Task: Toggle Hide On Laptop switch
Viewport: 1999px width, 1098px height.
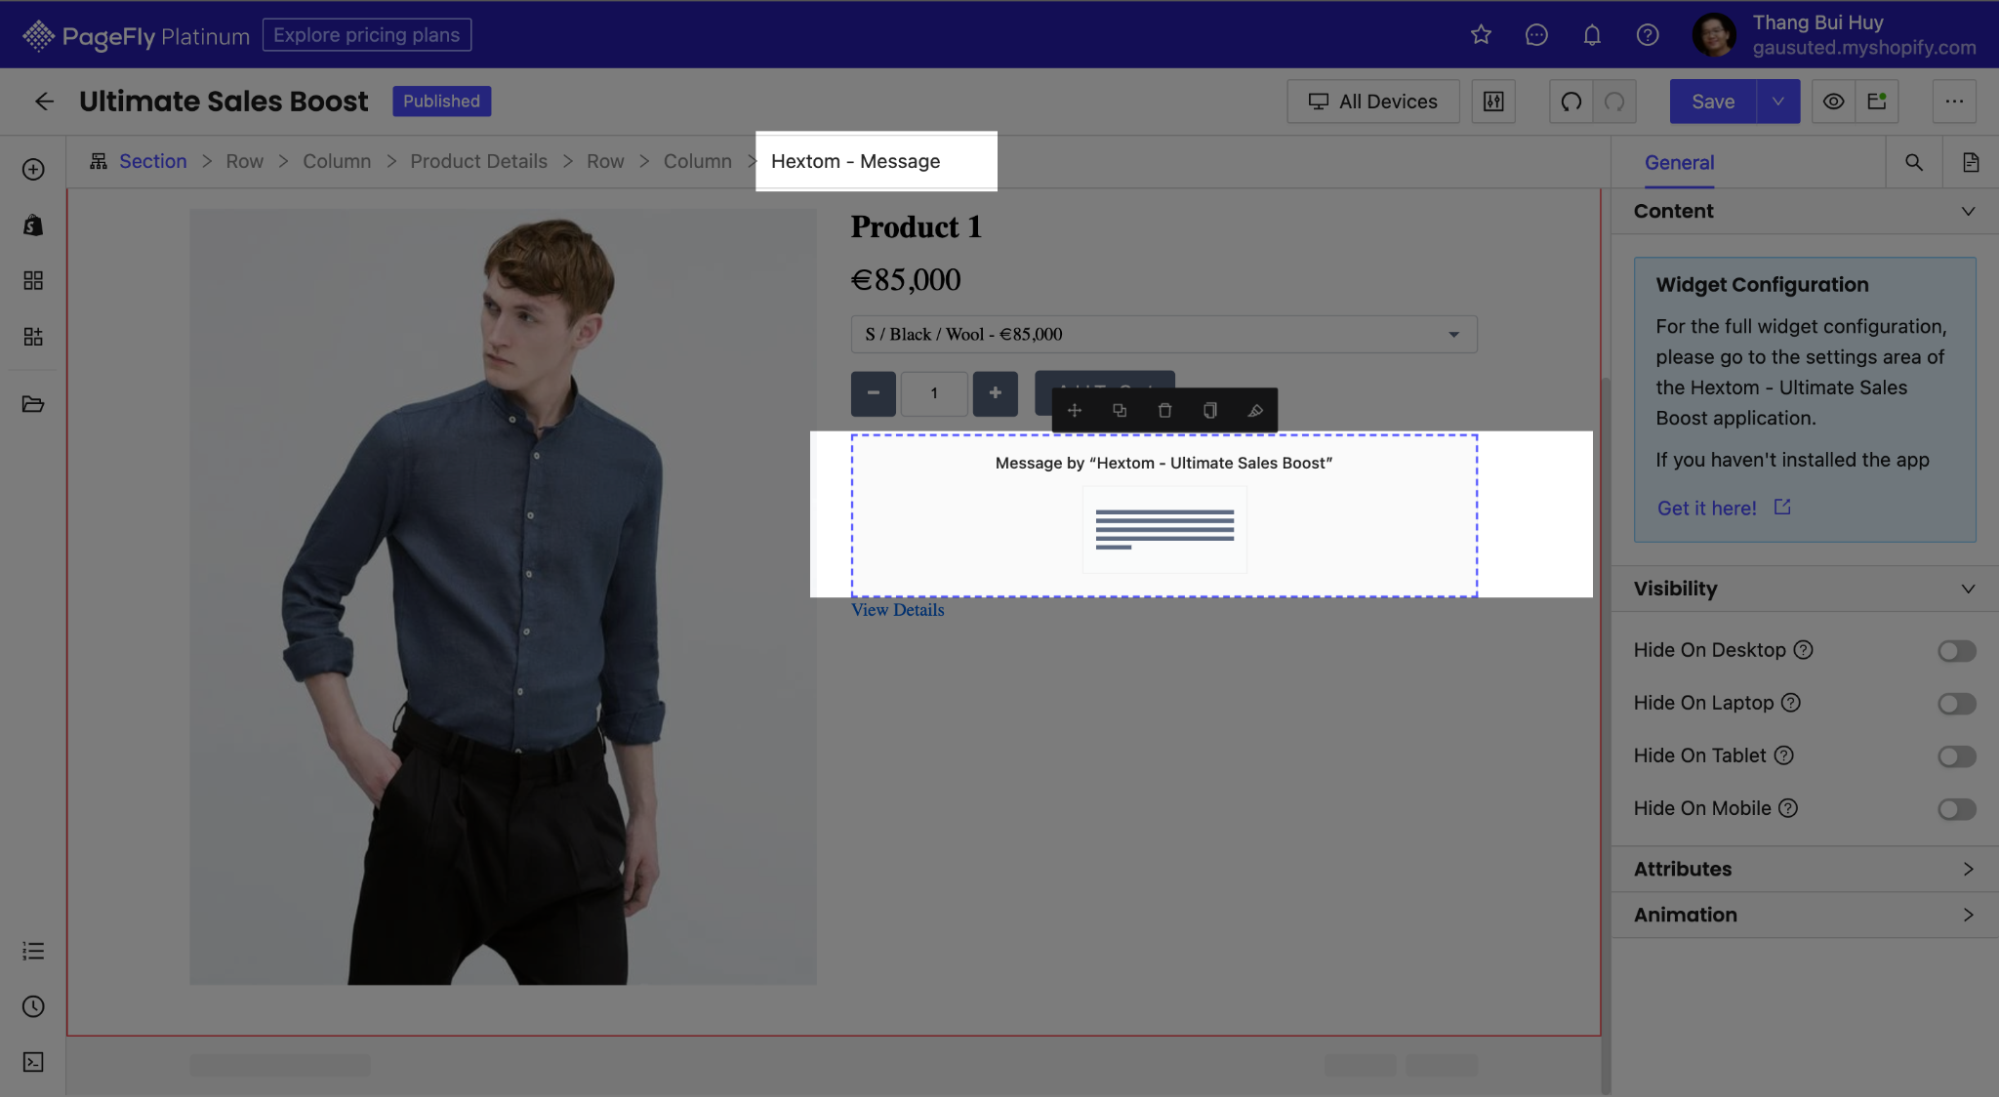Action: (1956, 704)
